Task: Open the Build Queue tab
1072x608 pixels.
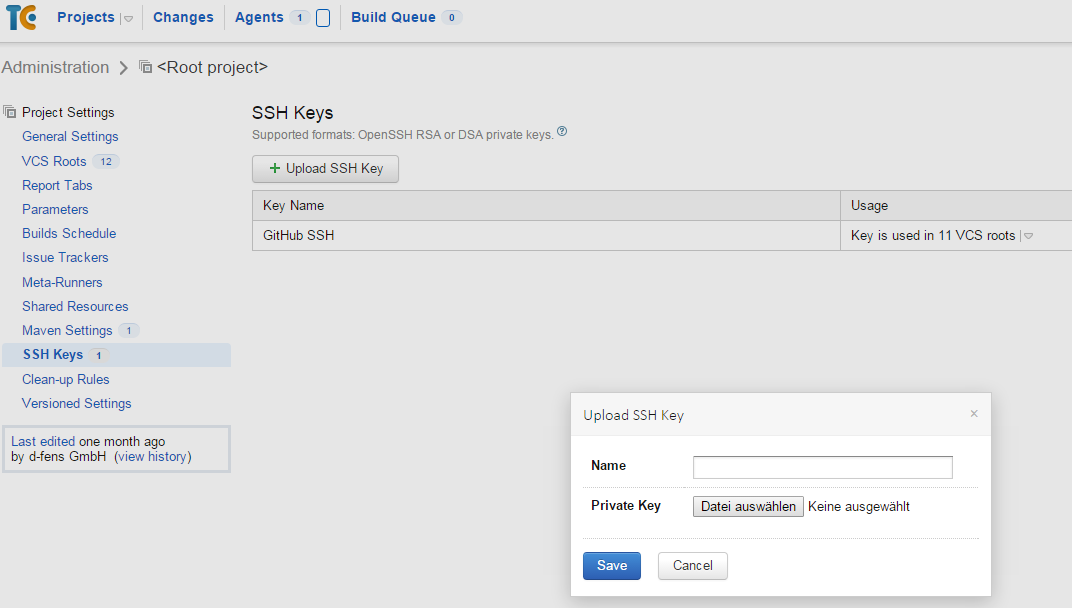Action: tap(393, 17)
